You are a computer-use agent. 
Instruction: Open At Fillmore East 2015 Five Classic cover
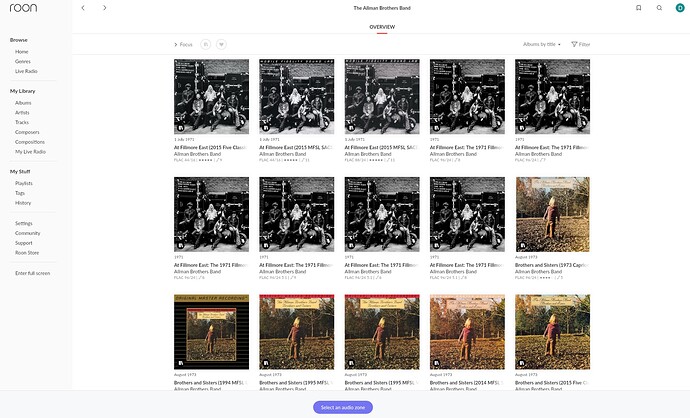coord(211,96)
